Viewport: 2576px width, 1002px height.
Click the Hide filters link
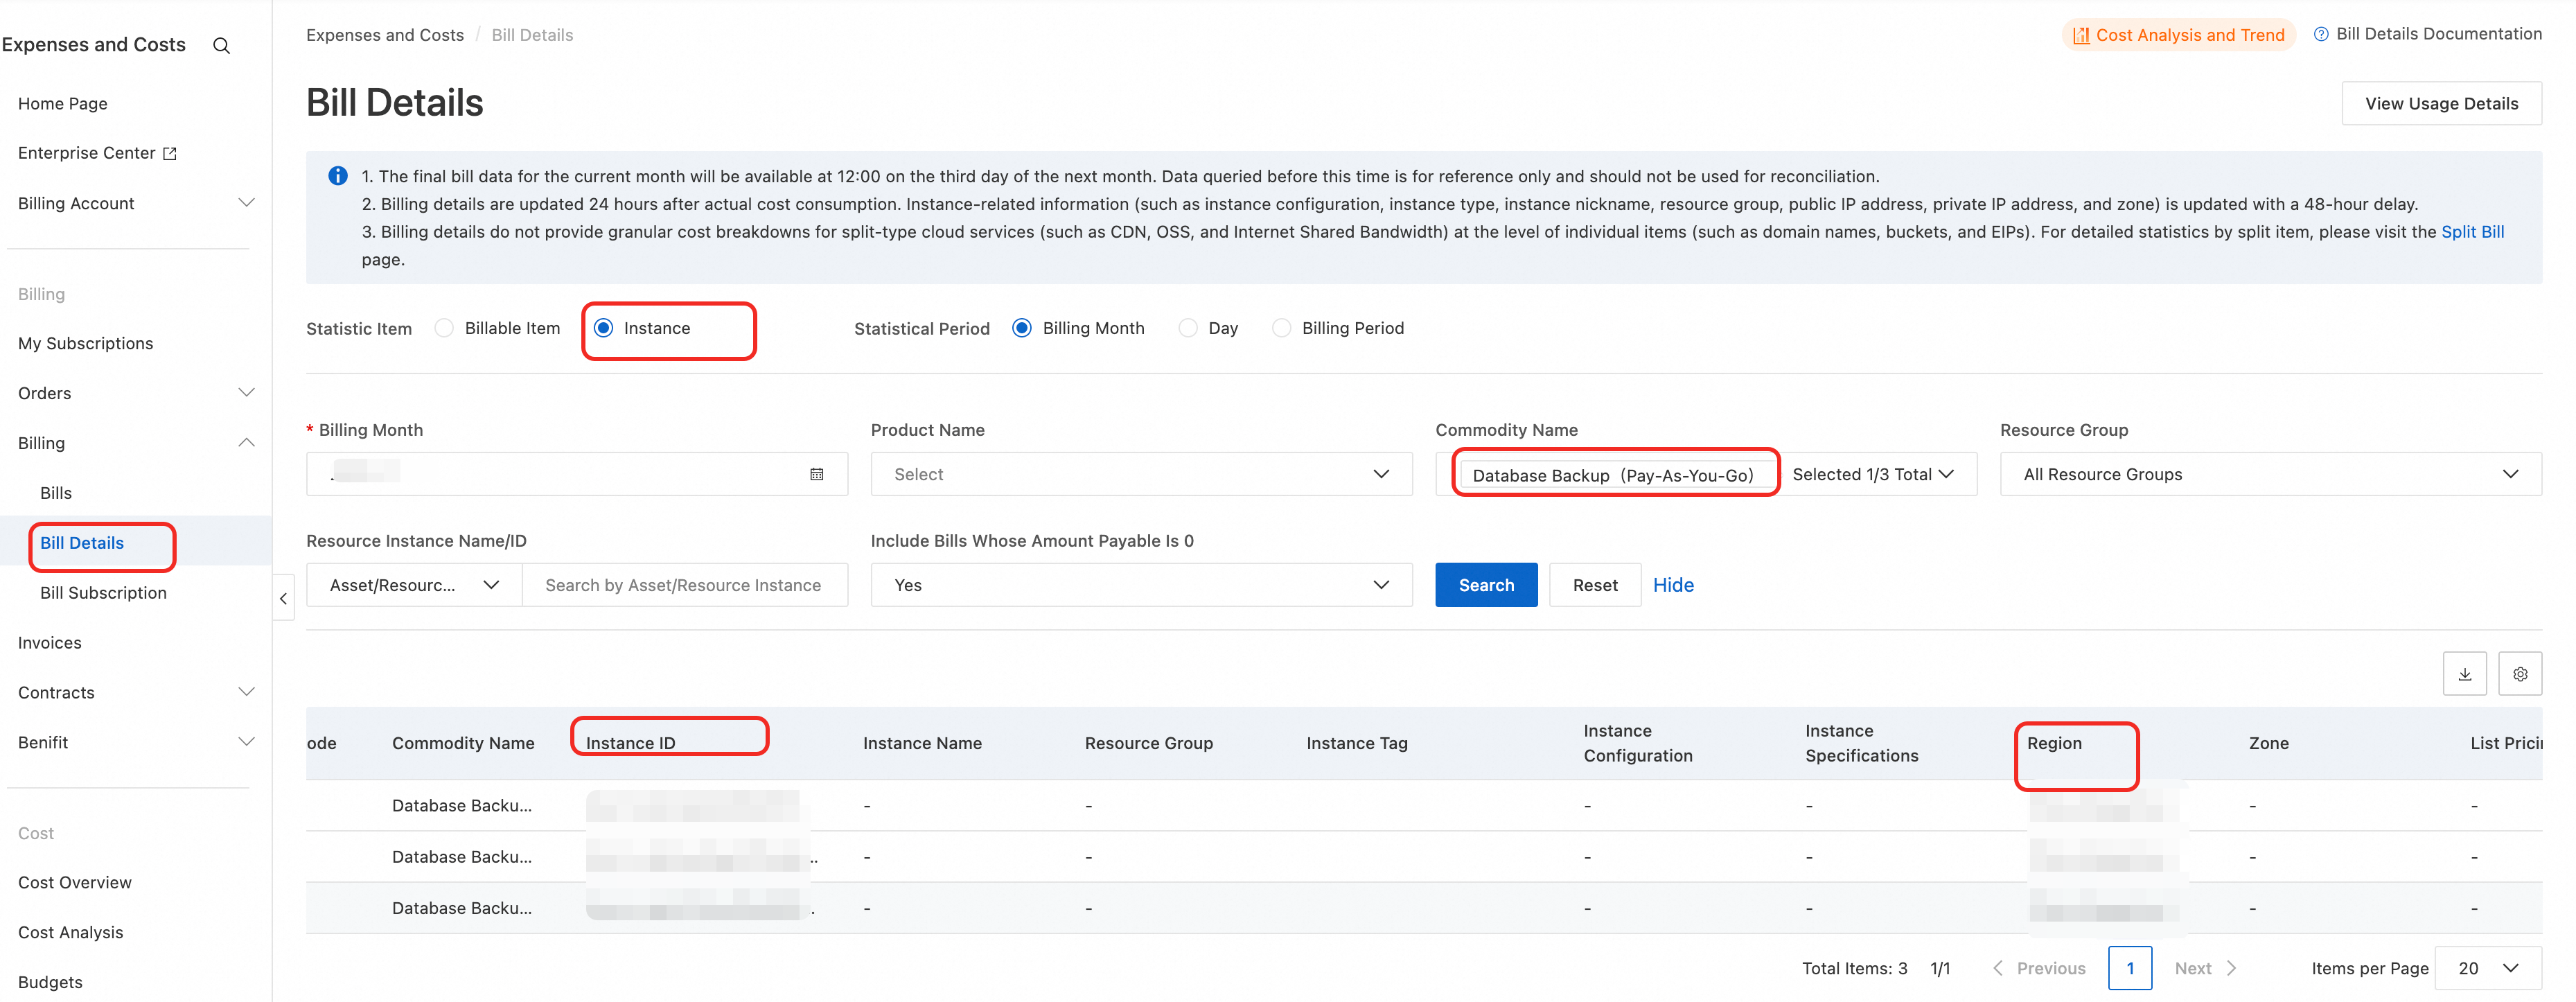point(1673,585)
